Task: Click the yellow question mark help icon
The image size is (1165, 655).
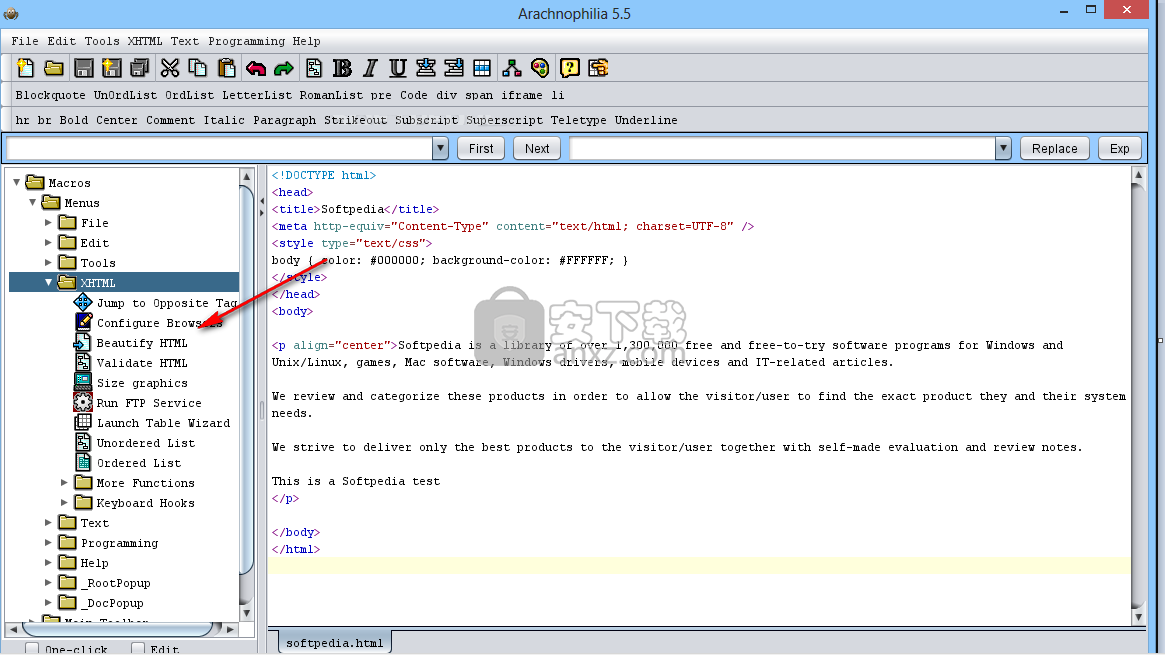Action: 570,68
